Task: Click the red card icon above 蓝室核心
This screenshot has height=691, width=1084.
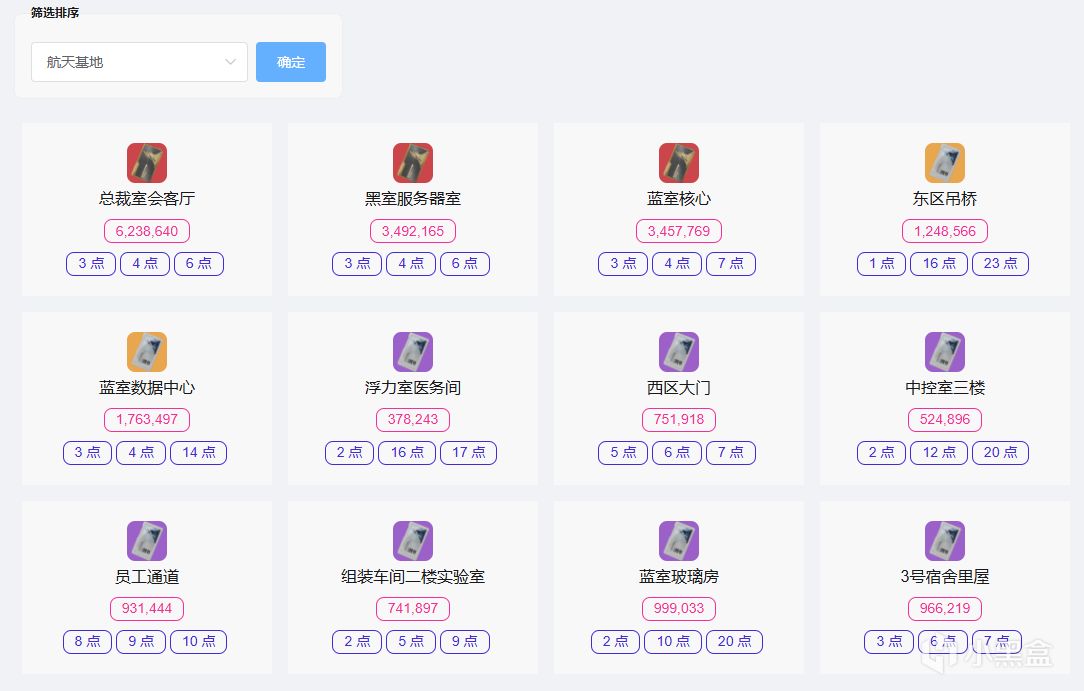Action: pyautogui.click(x=679, y=163)
